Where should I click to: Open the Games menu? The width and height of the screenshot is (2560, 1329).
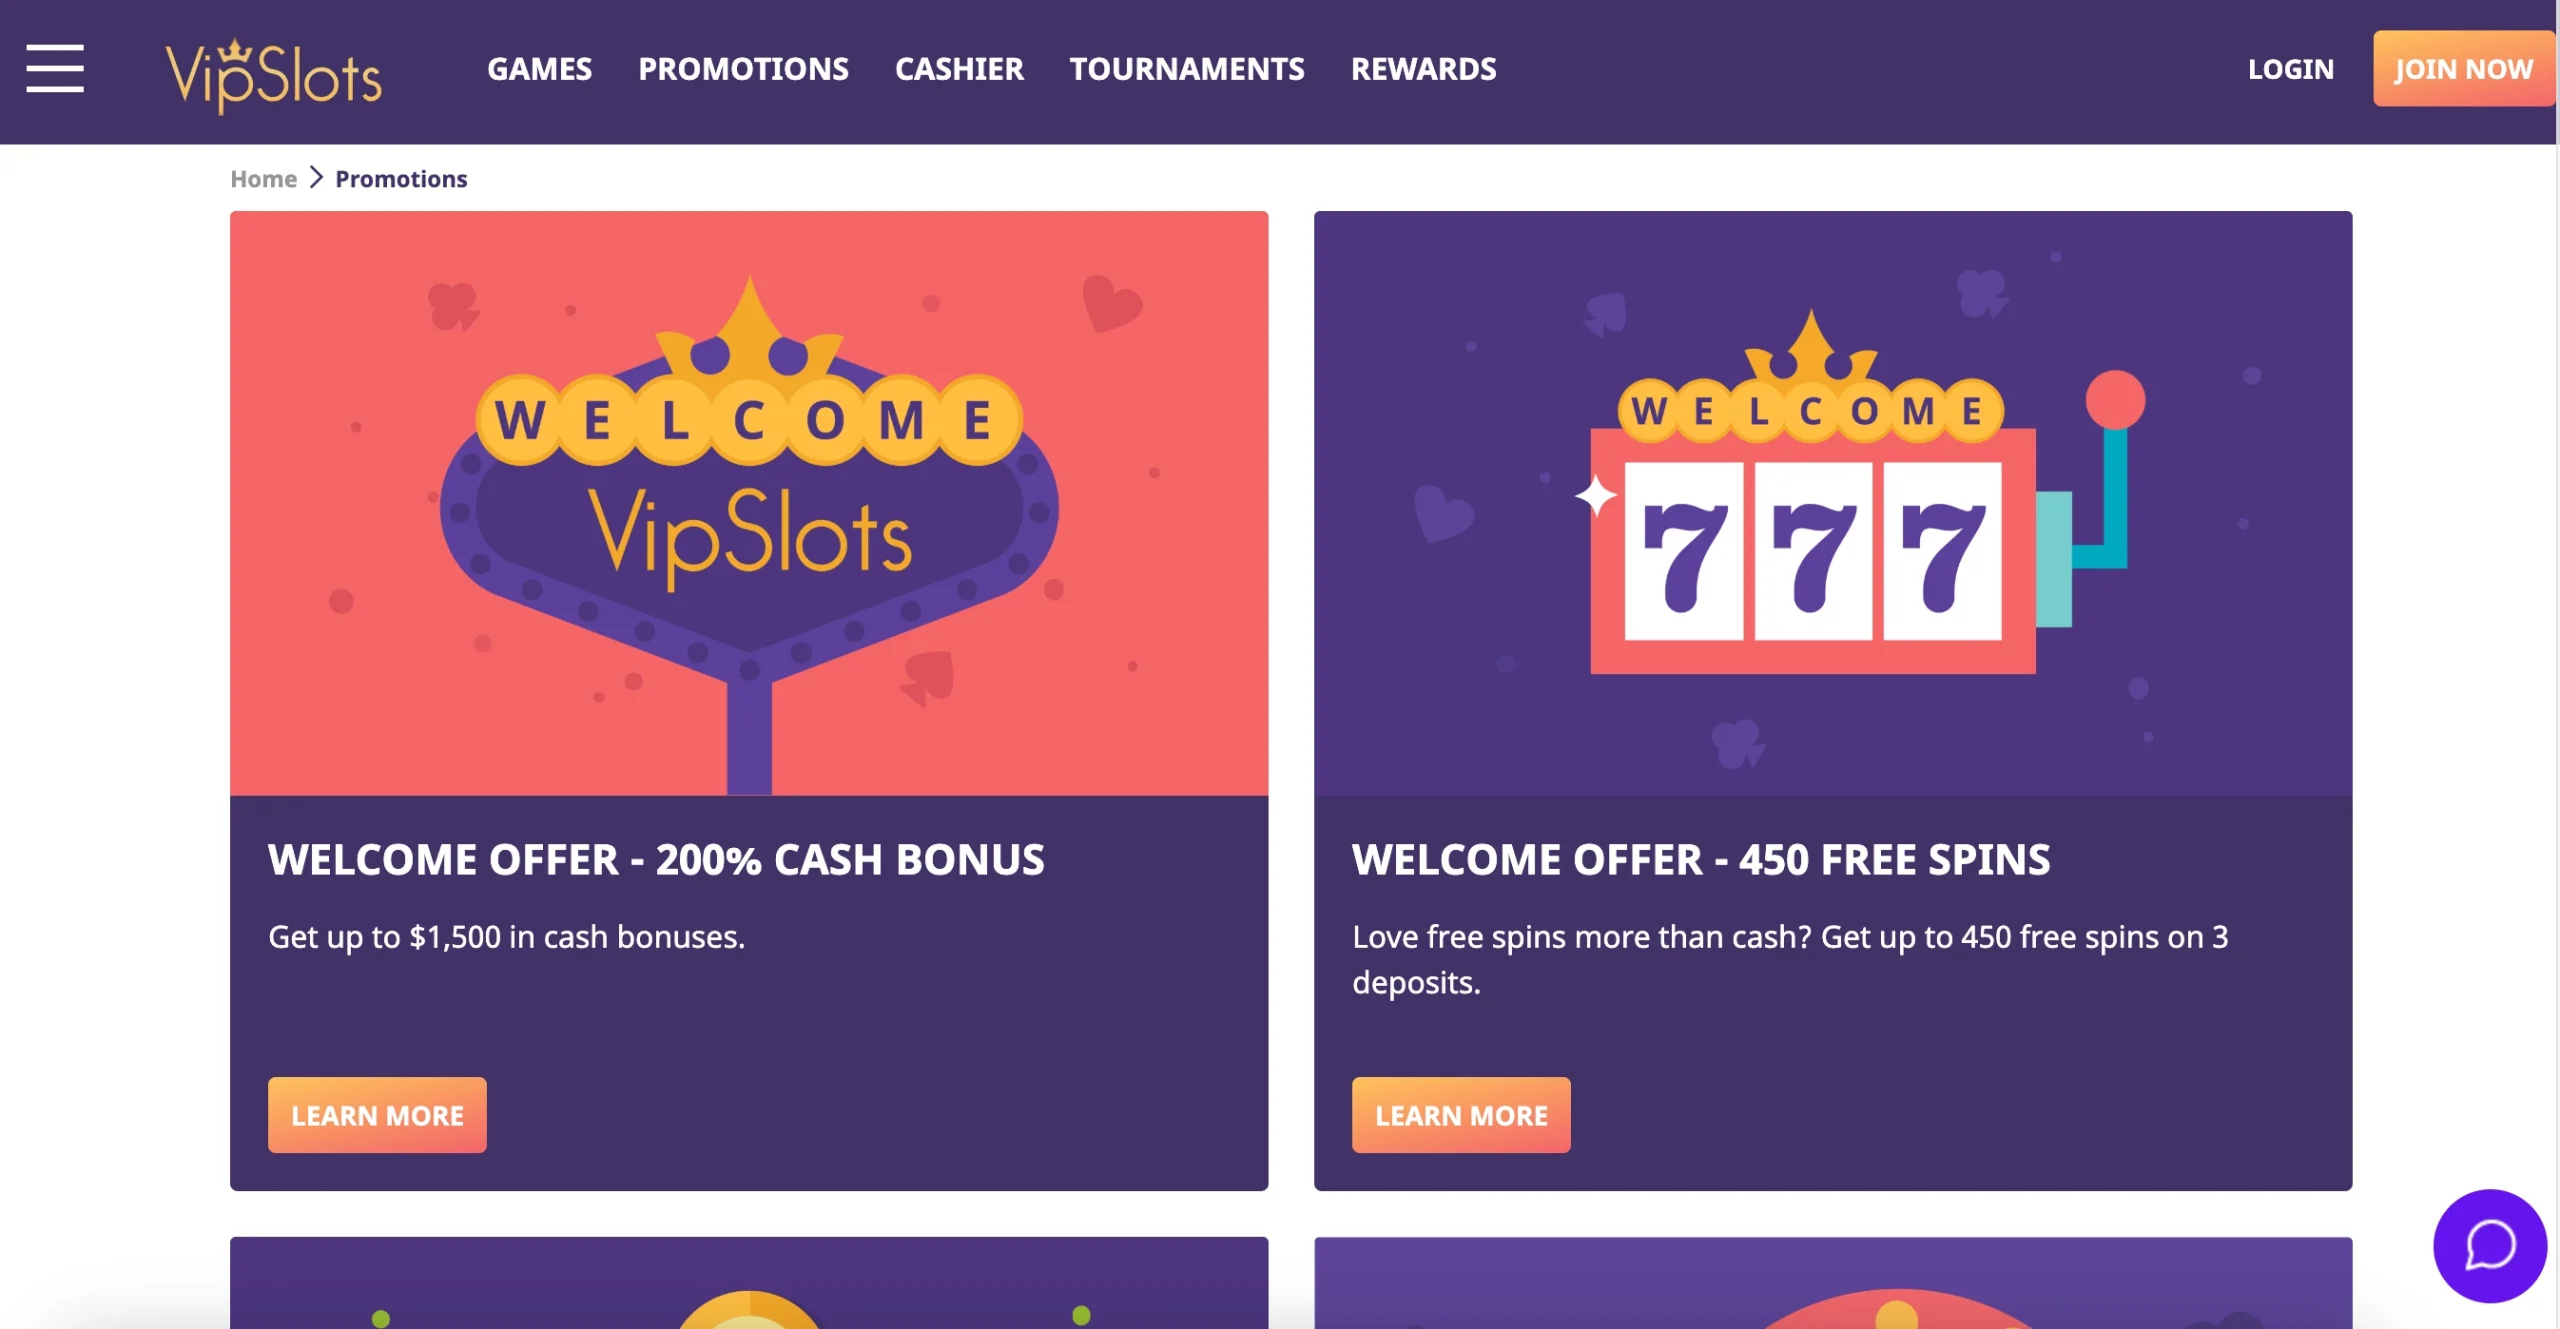539,69
